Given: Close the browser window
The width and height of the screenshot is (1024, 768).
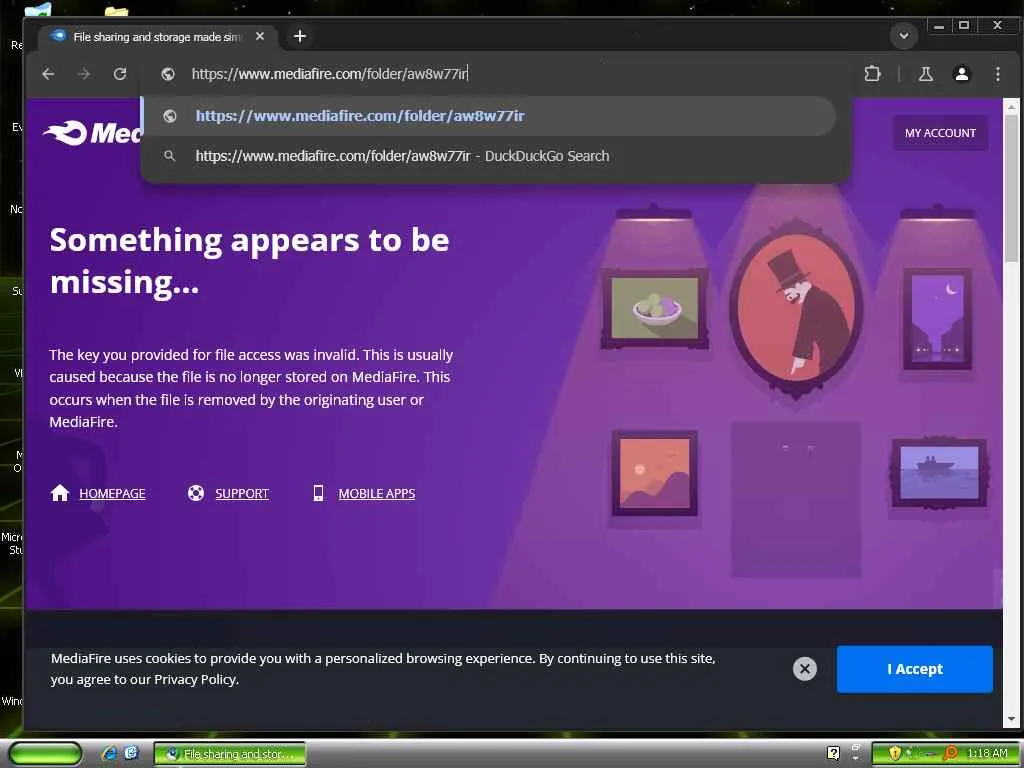Looking at the screenshot, I should tap(997, 26).
